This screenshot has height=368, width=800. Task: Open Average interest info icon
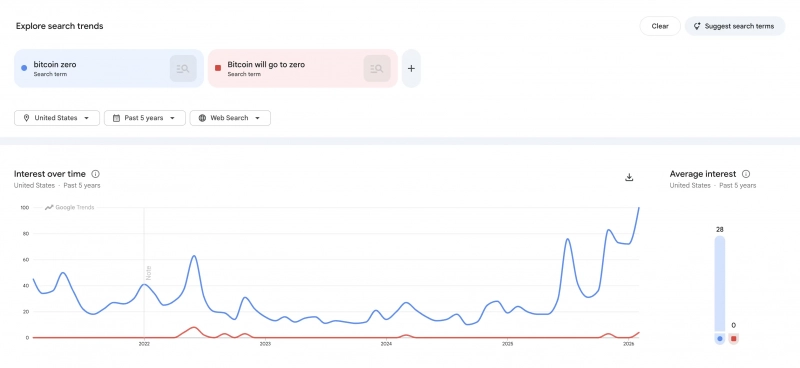point(746,174)
